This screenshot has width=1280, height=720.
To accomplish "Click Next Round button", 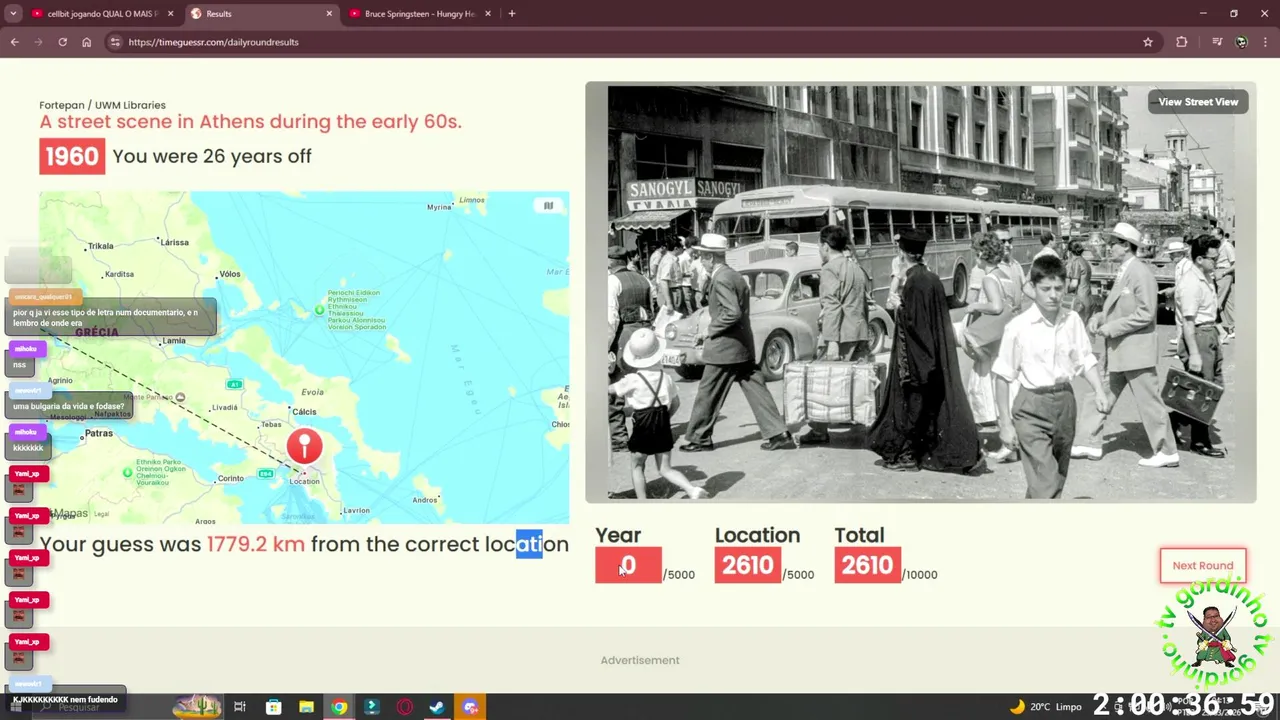I will point(1203,565).
